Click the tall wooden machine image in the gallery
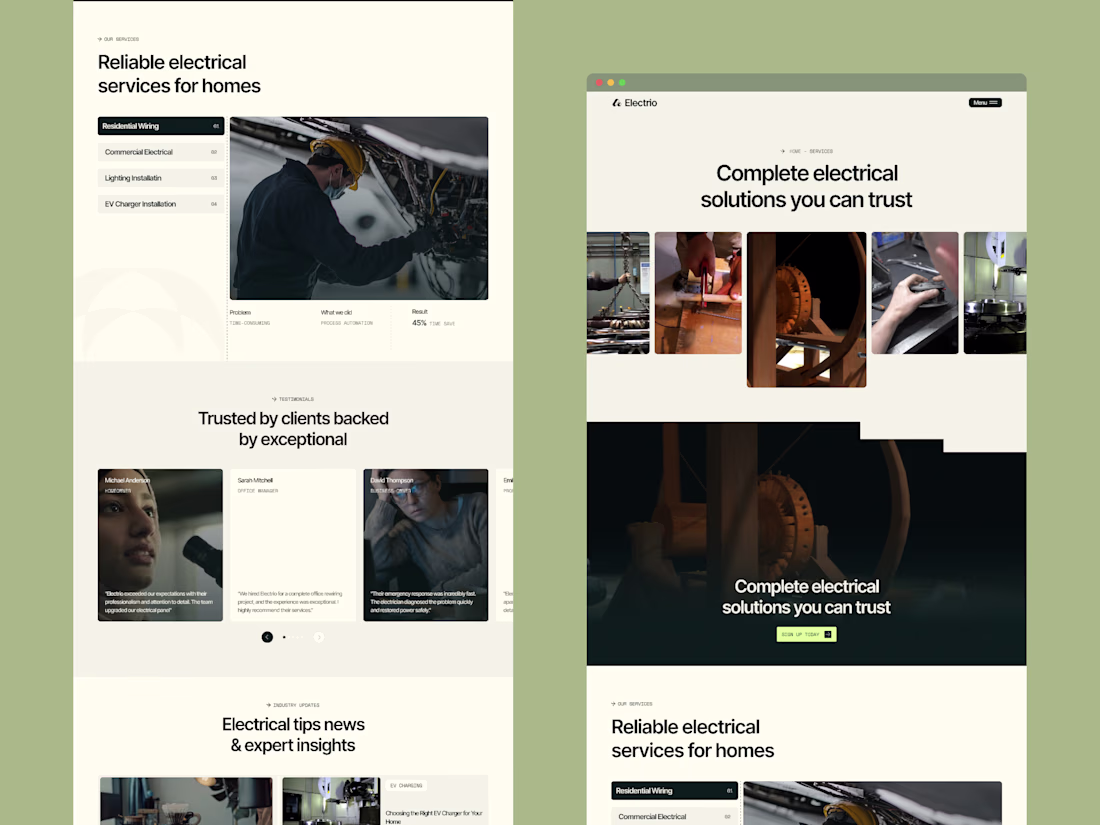Viewport: 1100px width, 825px height. pyautogui.click(x=806, y=309)
